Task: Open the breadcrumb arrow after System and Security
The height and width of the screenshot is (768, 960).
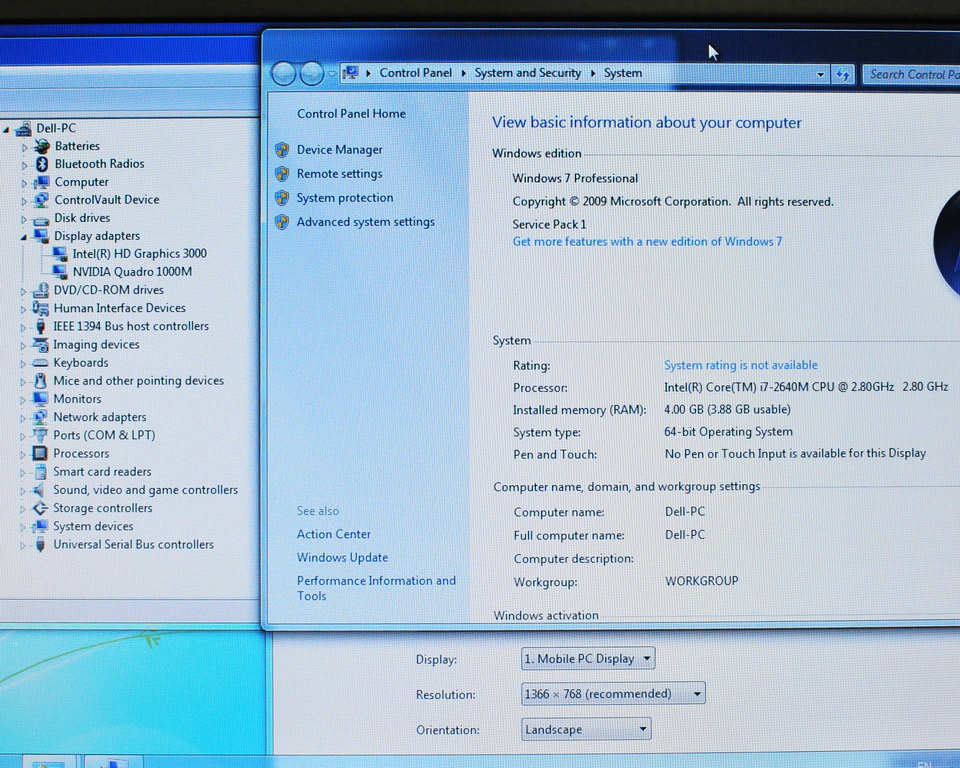Action: [x=593, y=73]
